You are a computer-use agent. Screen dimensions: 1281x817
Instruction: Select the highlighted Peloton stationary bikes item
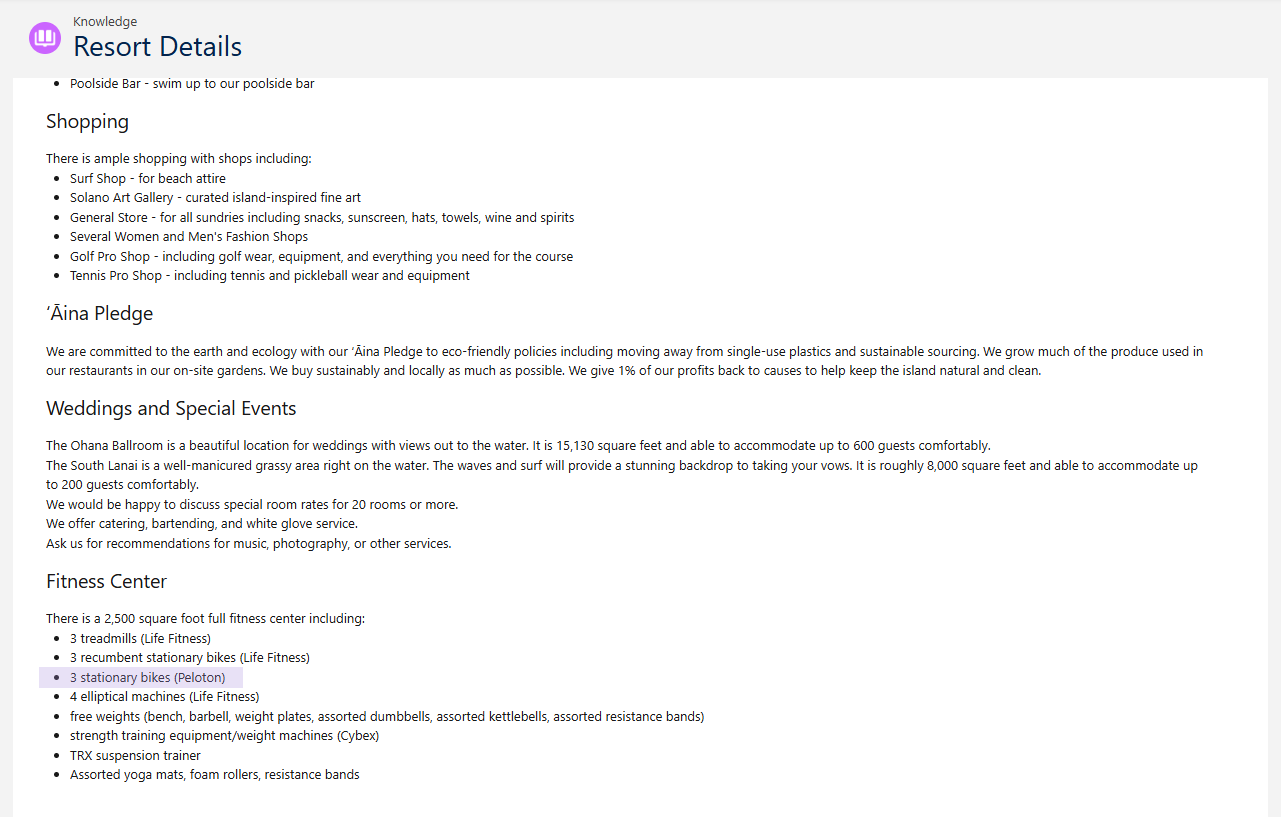[x=147, y=678]
